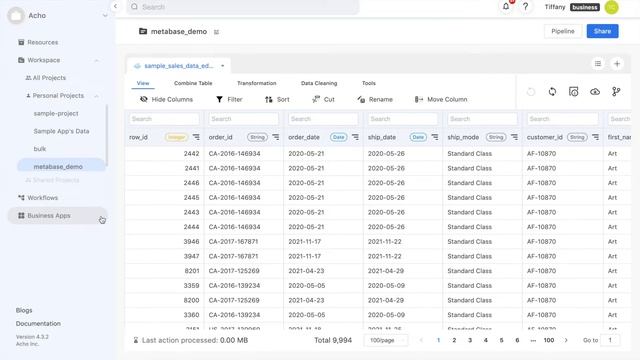Open All Projects in sidebar
640x360 pixels.
49,78
